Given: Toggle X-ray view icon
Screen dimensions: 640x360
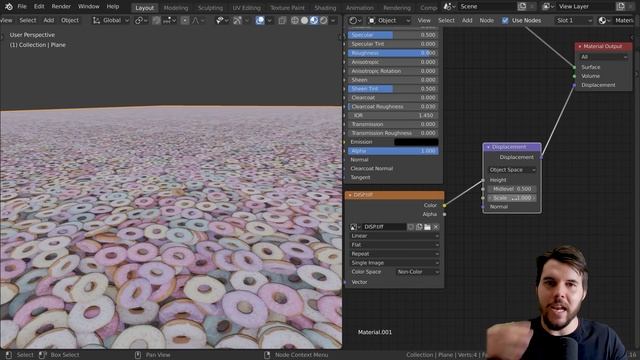Looking at the screenshot, I should click(282, 20).
